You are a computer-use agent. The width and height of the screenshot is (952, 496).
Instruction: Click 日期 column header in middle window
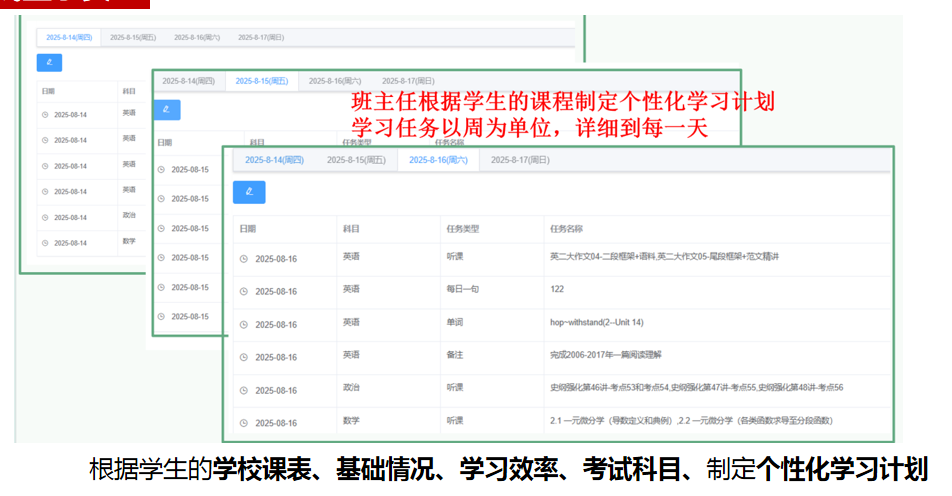[x=165, y=143]
